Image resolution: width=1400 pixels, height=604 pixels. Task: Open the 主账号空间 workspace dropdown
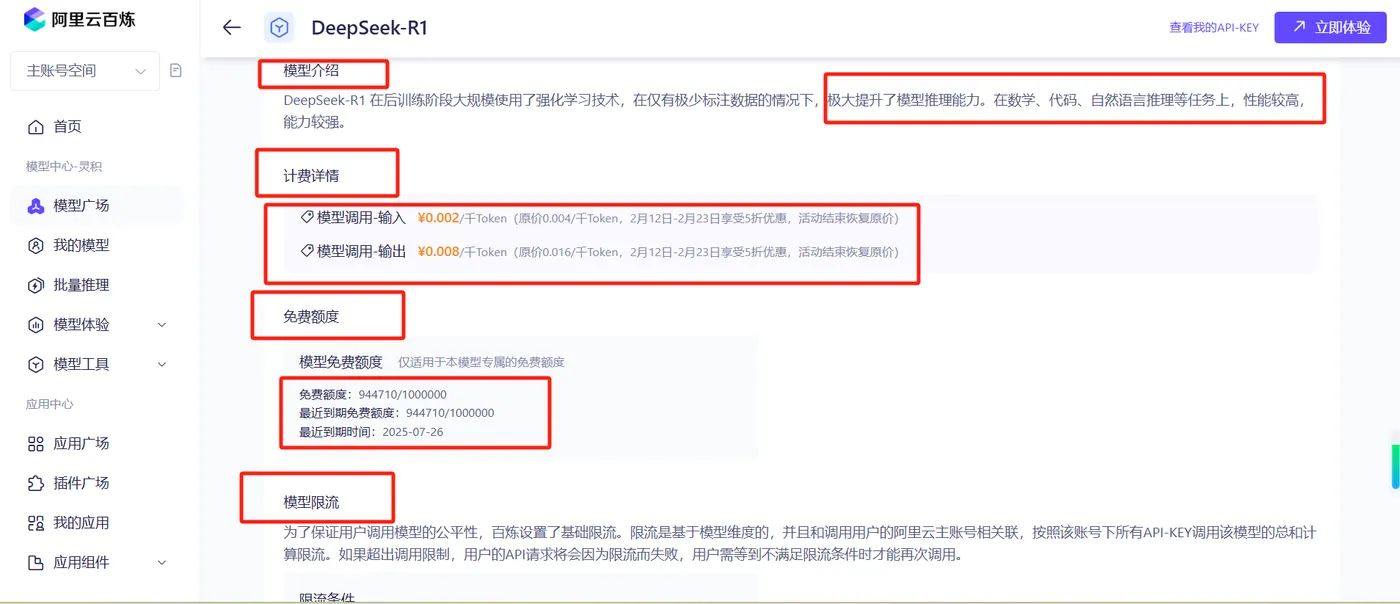point(85,71)
